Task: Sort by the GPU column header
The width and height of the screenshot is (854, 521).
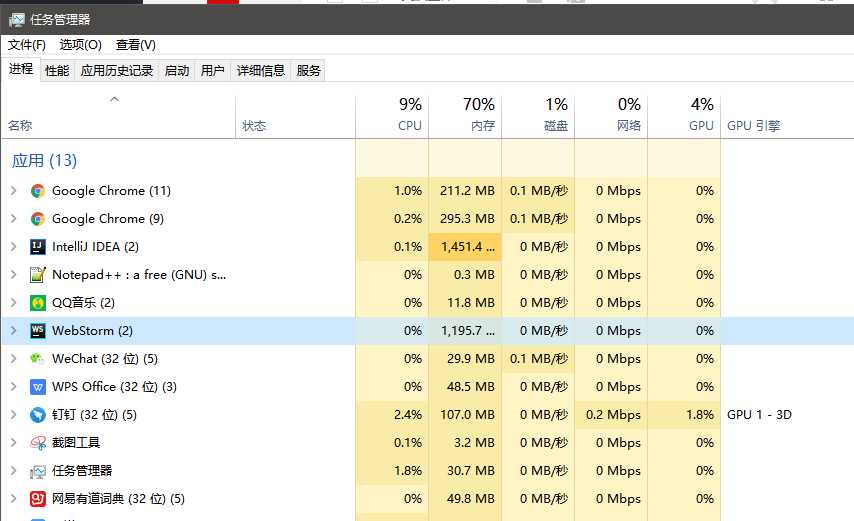Action: point(684,117)
